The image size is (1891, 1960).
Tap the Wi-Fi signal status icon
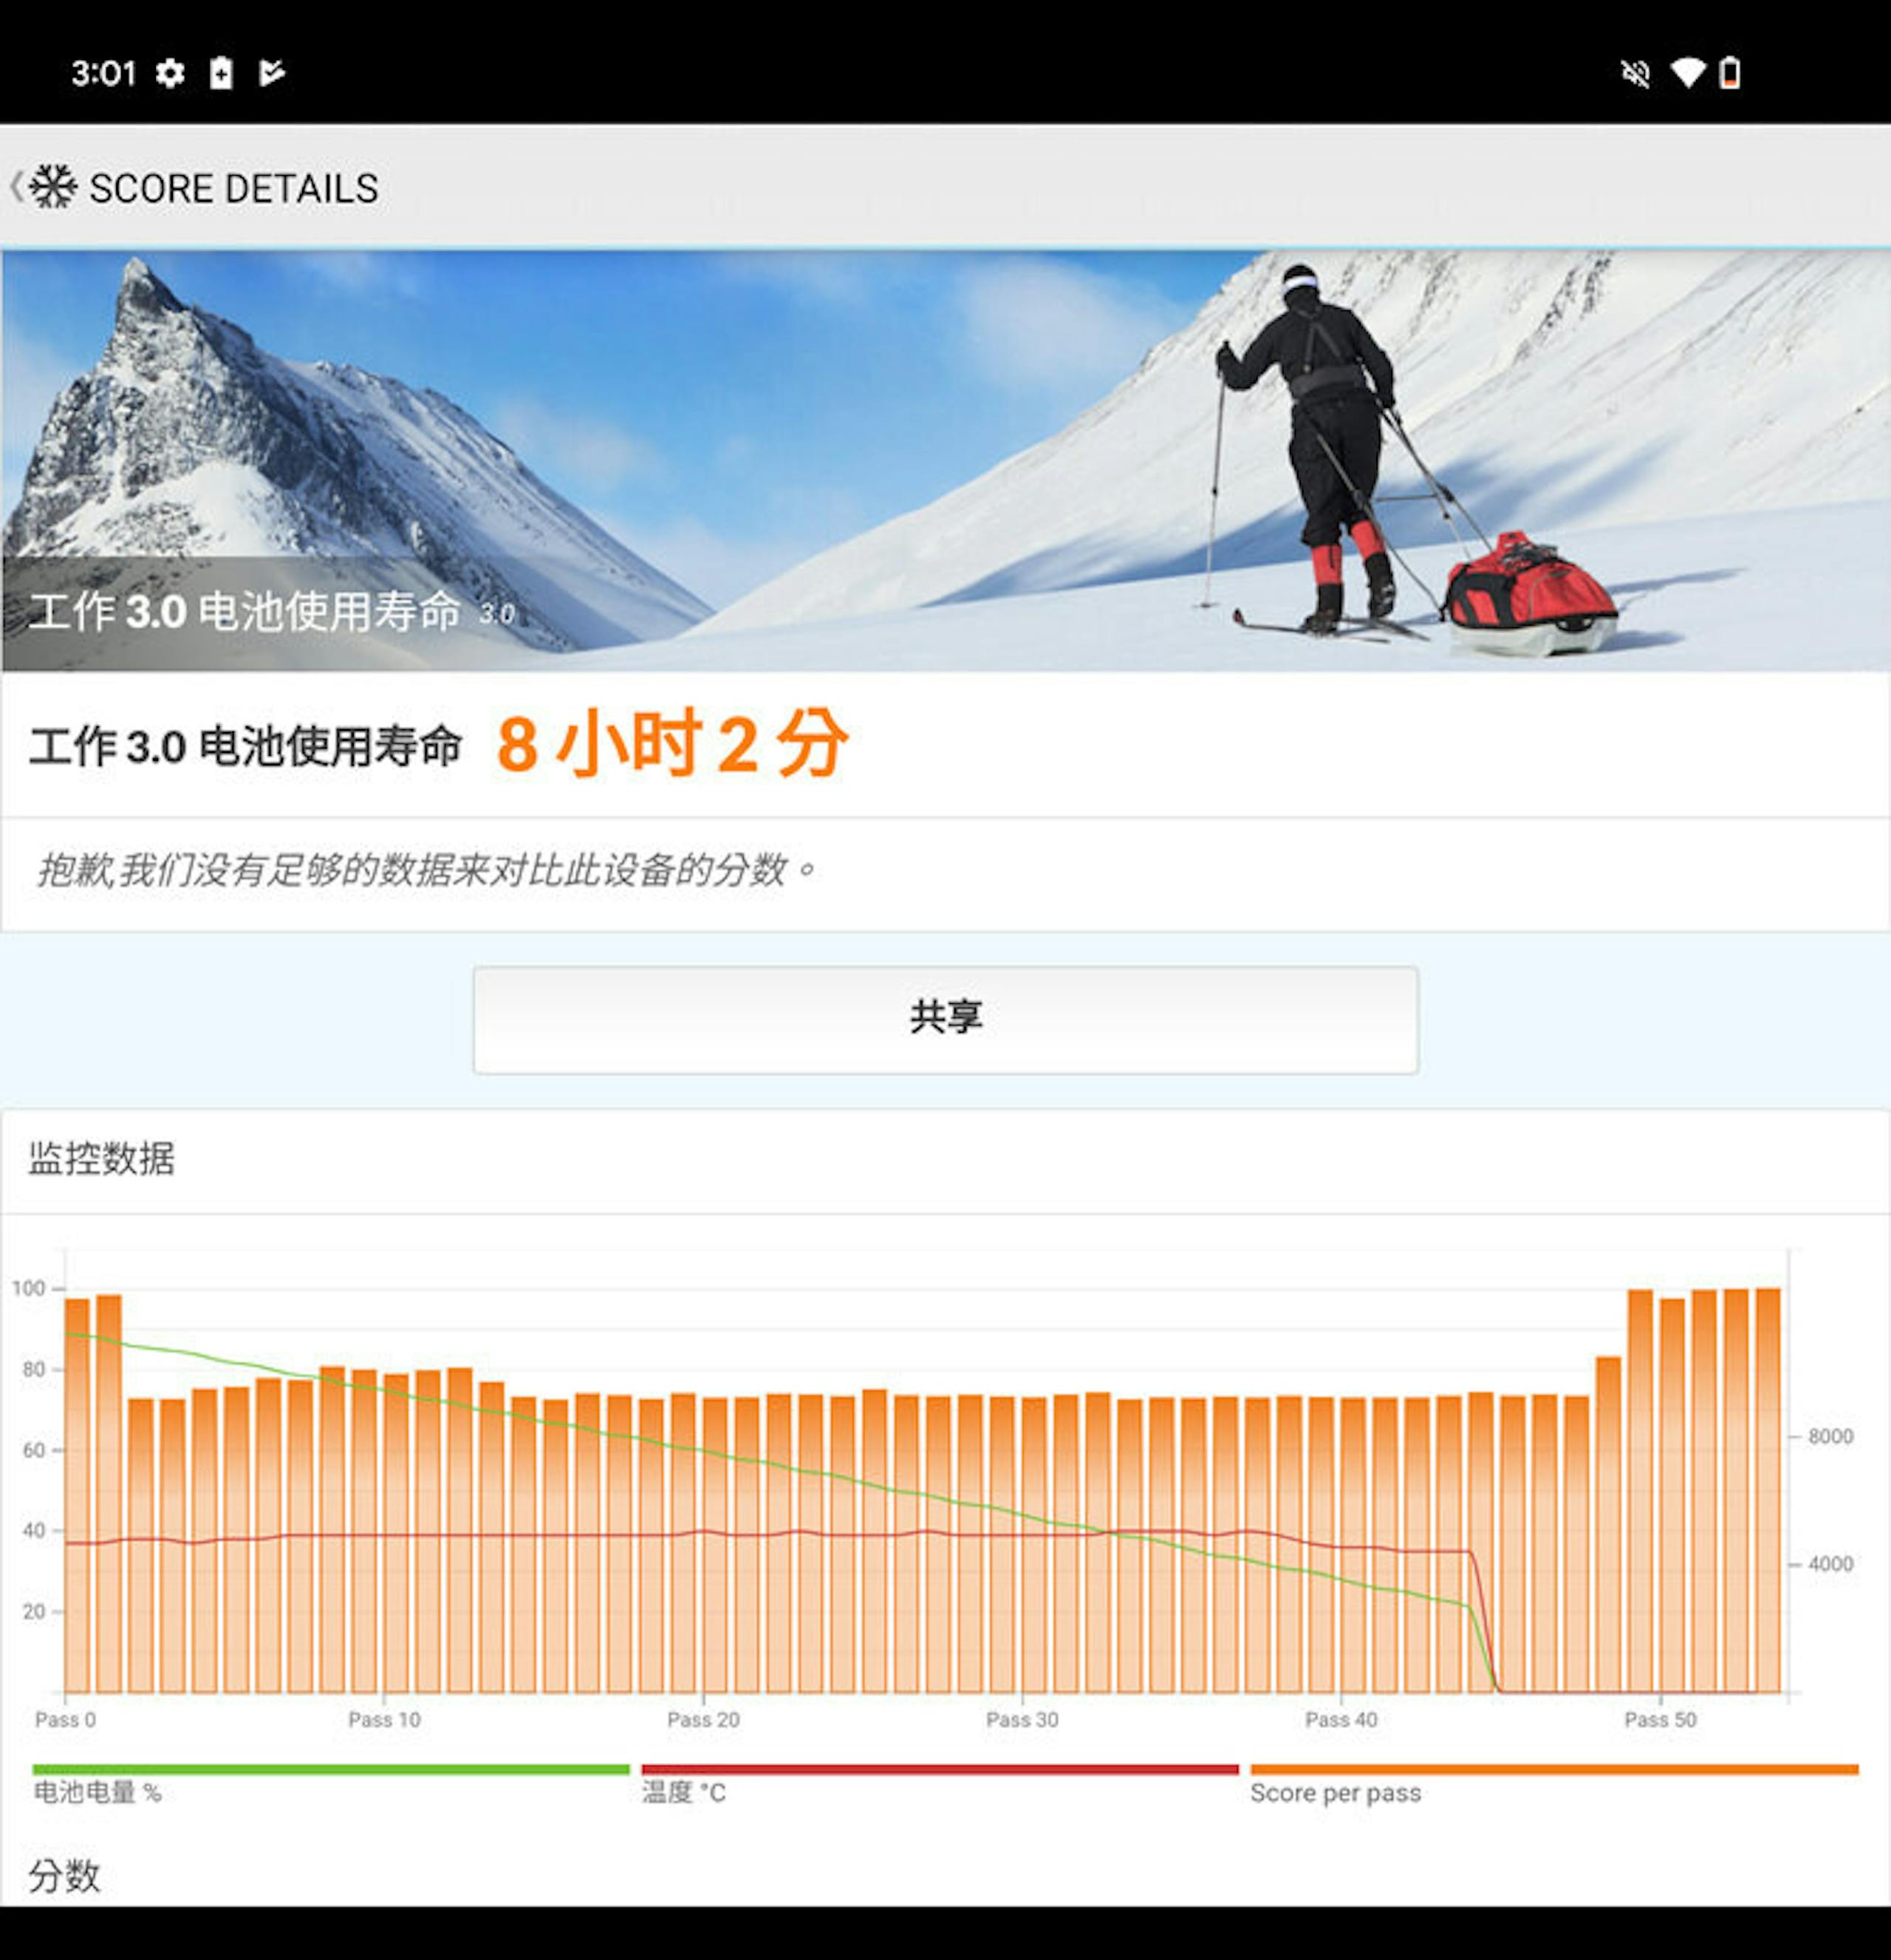tap(1688, 73)
